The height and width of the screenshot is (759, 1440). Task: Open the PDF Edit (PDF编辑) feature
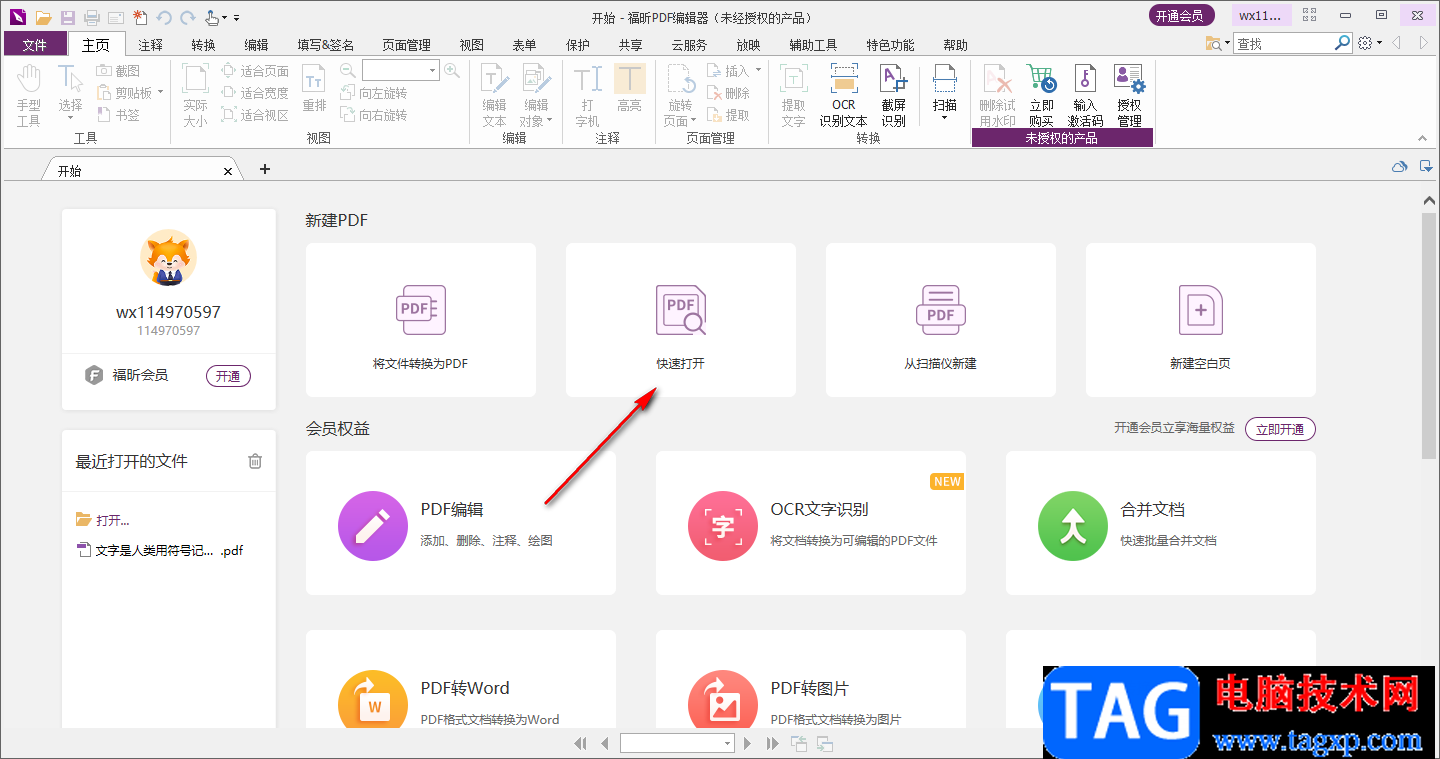461,523
